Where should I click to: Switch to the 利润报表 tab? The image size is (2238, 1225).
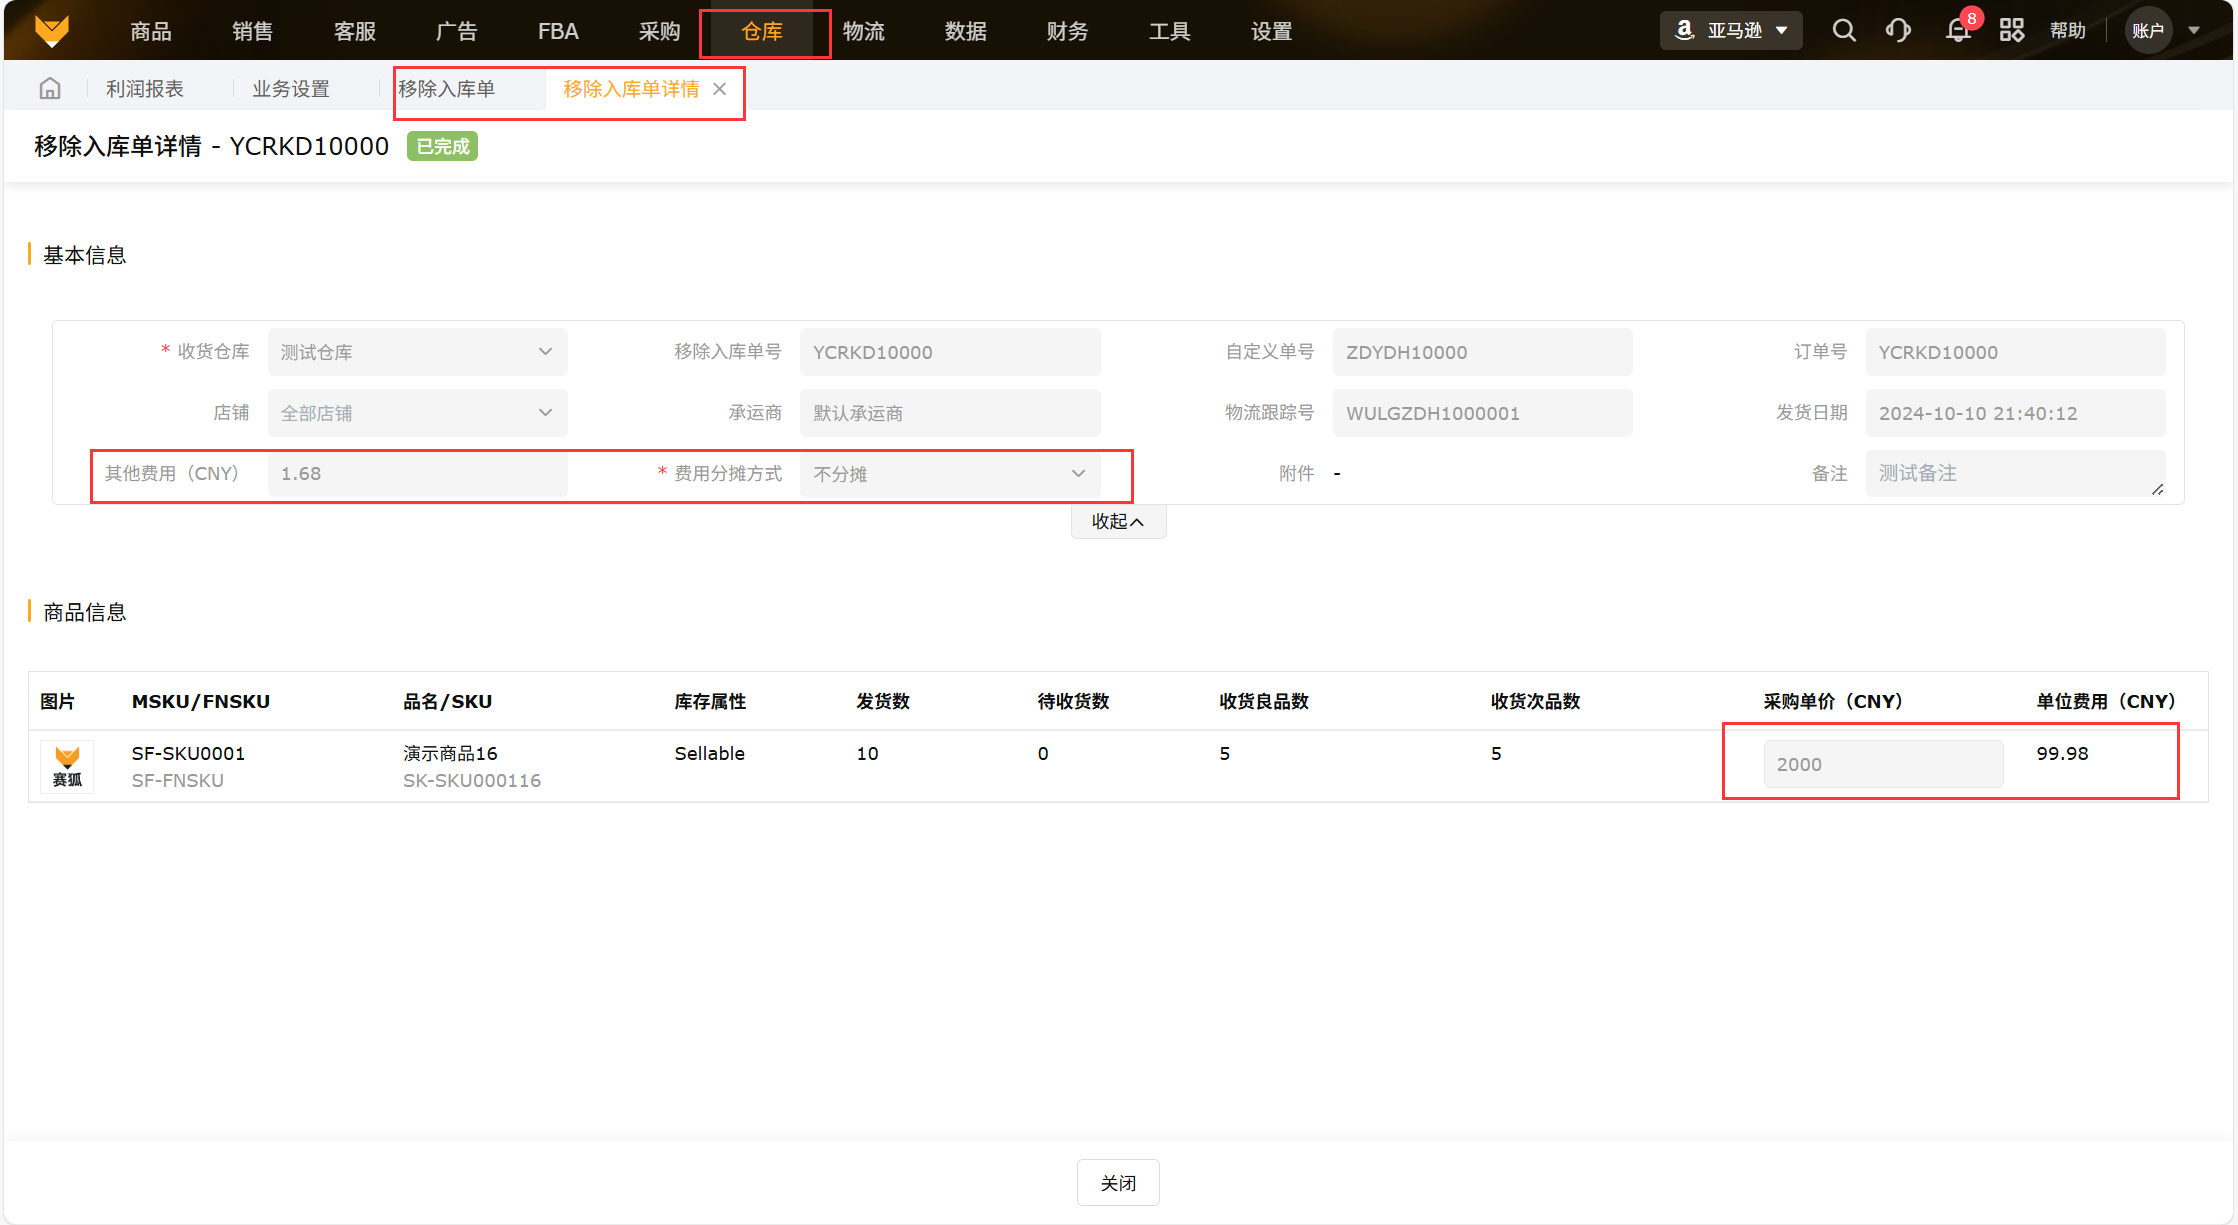[145, 89]
